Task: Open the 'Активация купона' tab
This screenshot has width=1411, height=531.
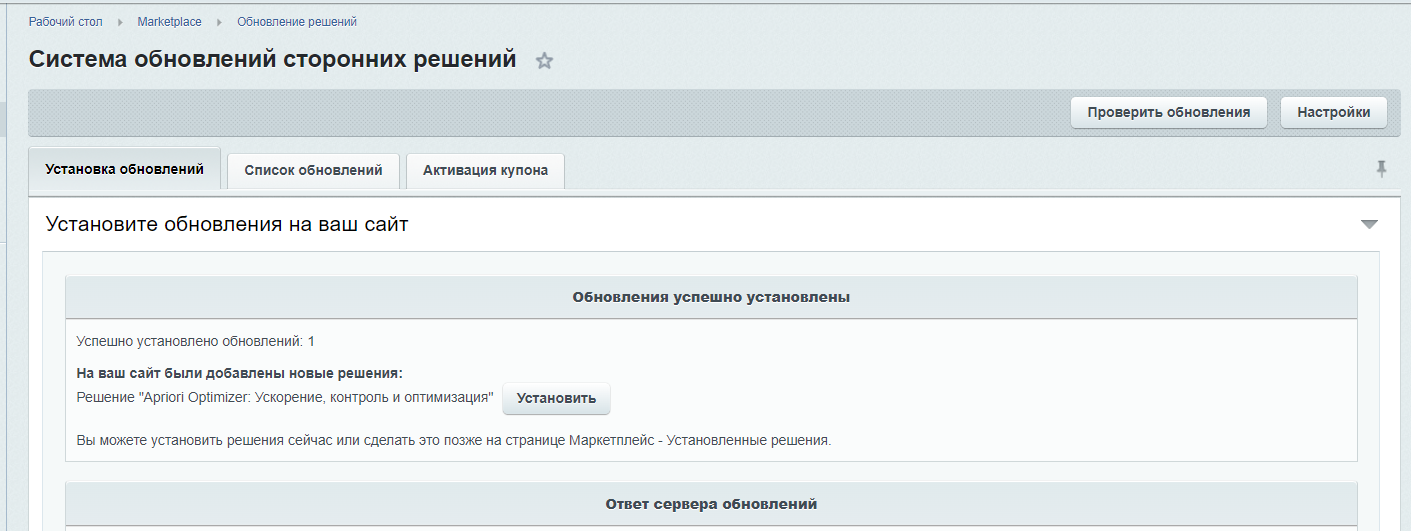Action: pos(485,170)
